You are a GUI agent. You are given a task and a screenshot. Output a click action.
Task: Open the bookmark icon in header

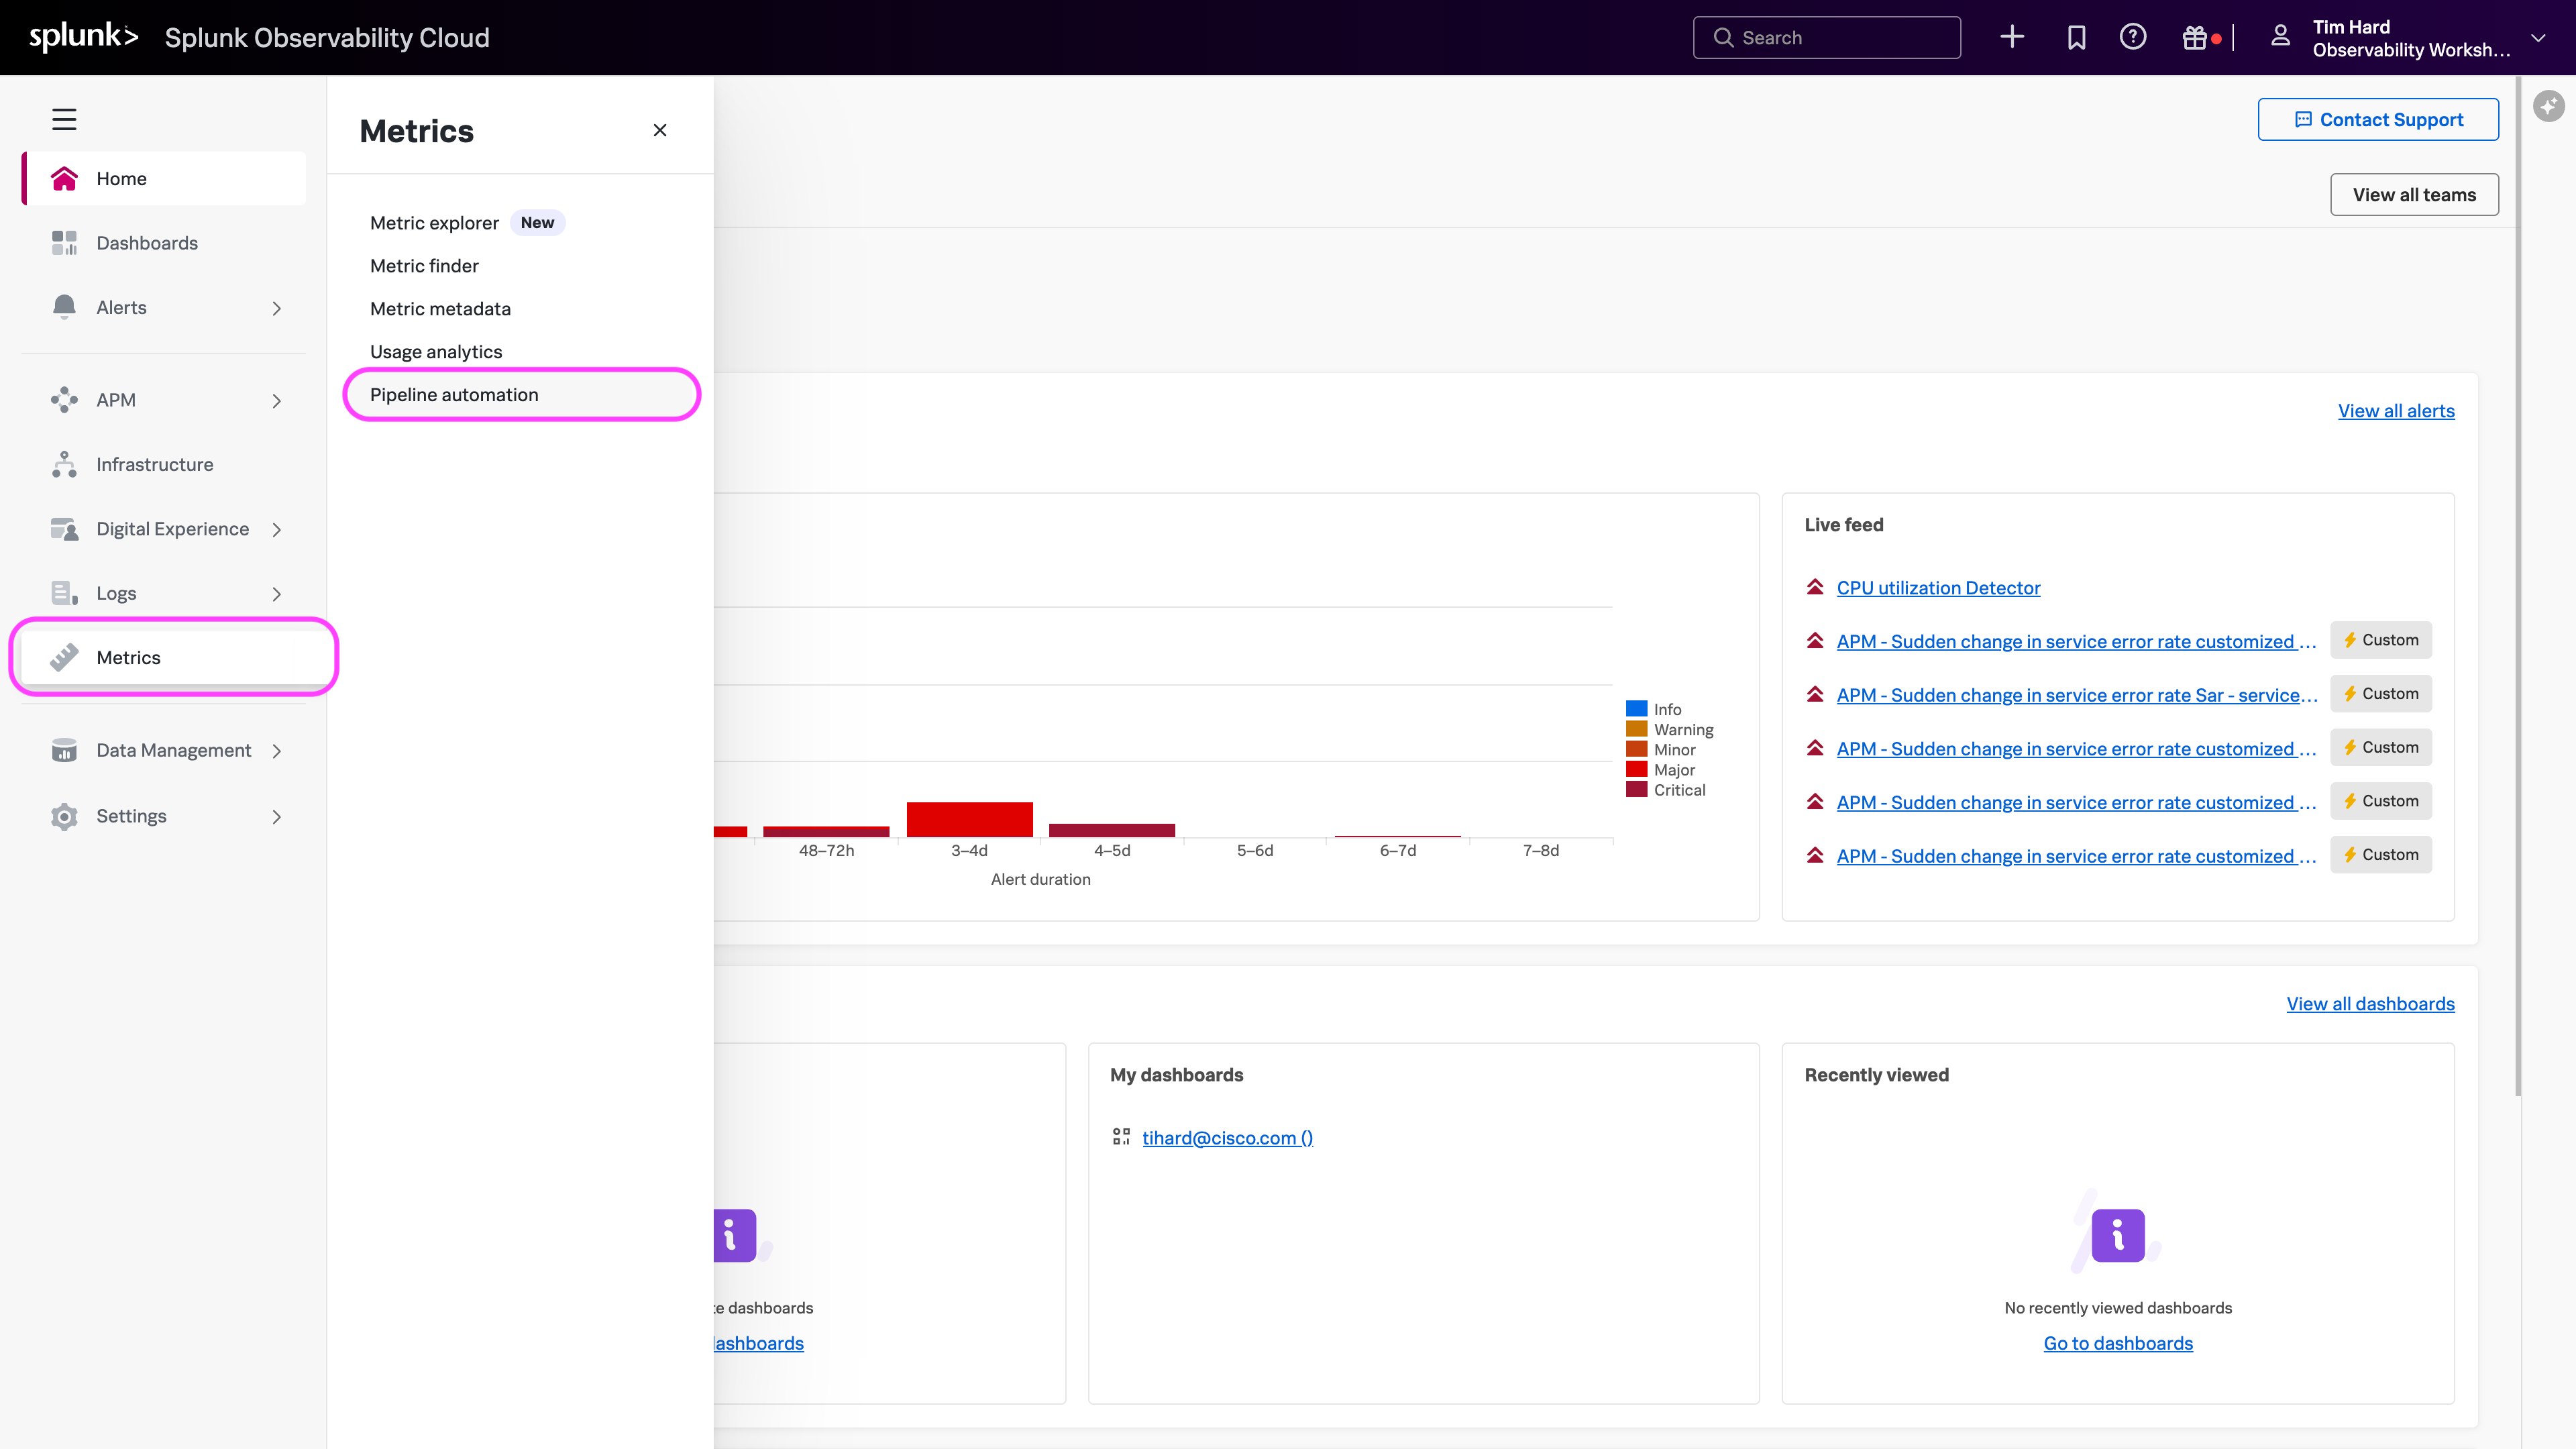click(x=2076, y=37)
